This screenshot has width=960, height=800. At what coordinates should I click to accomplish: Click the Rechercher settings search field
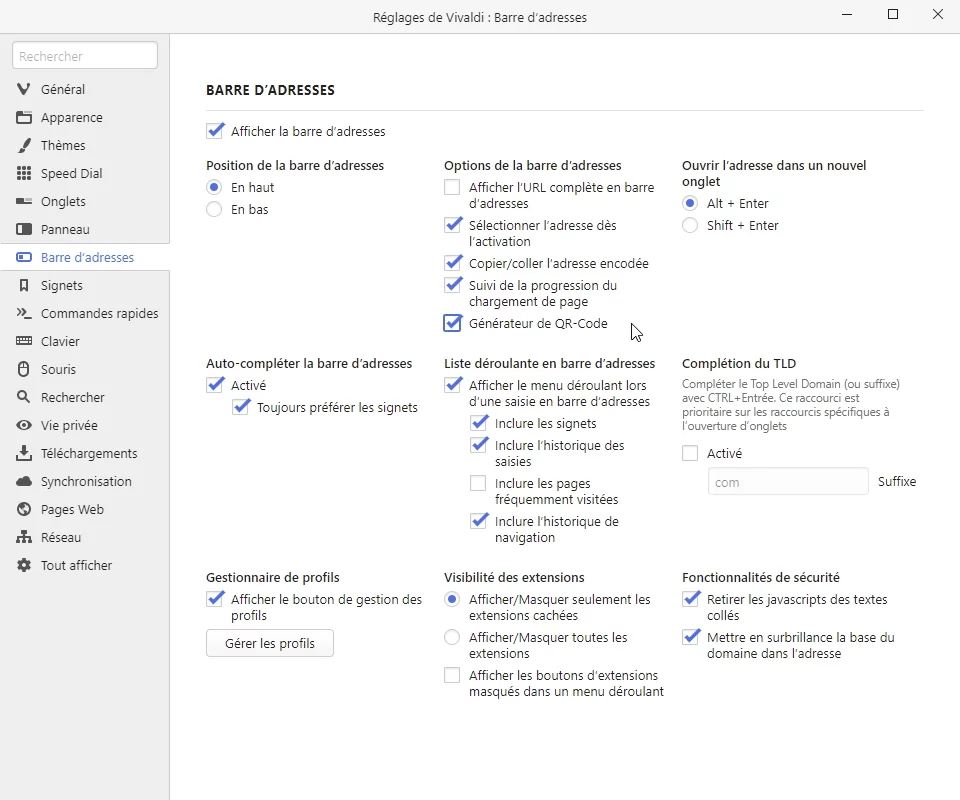[85, 56]
